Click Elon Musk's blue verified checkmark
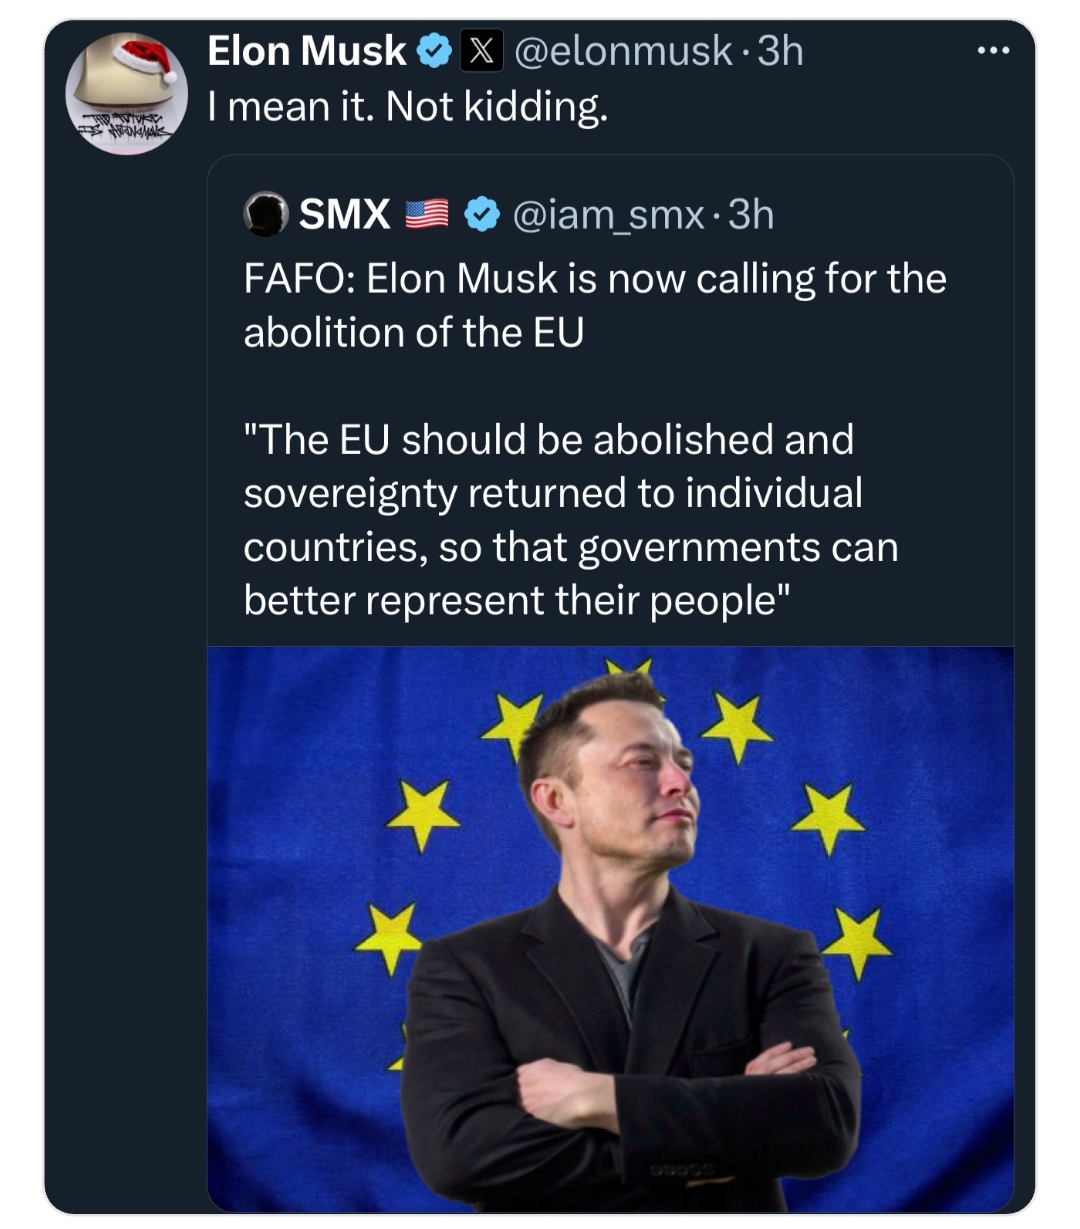 (x=434, y=51)
